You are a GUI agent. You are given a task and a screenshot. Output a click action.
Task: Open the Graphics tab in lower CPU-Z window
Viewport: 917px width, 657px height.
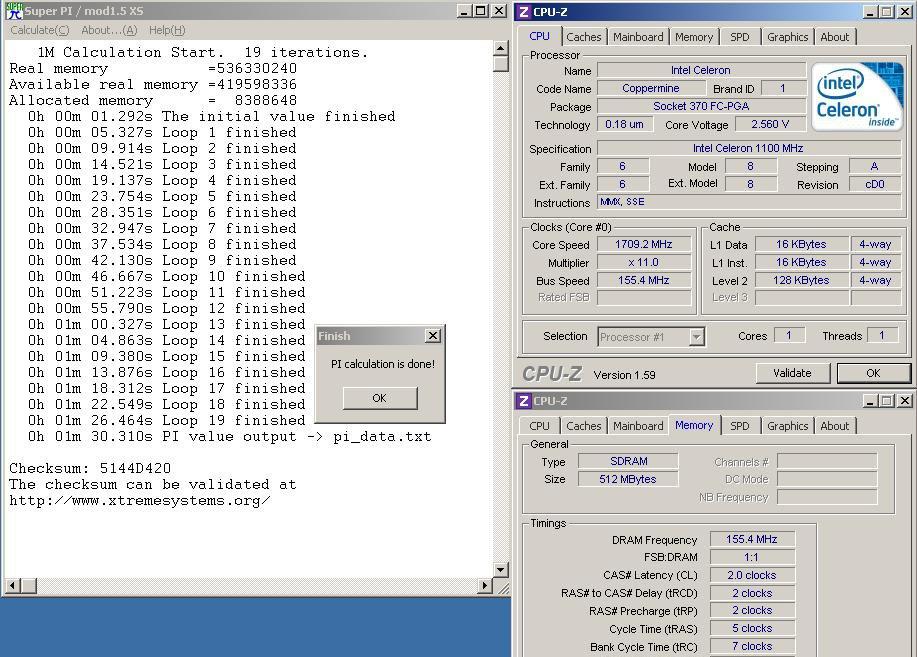pyautogui.click(x=788, y=426)
